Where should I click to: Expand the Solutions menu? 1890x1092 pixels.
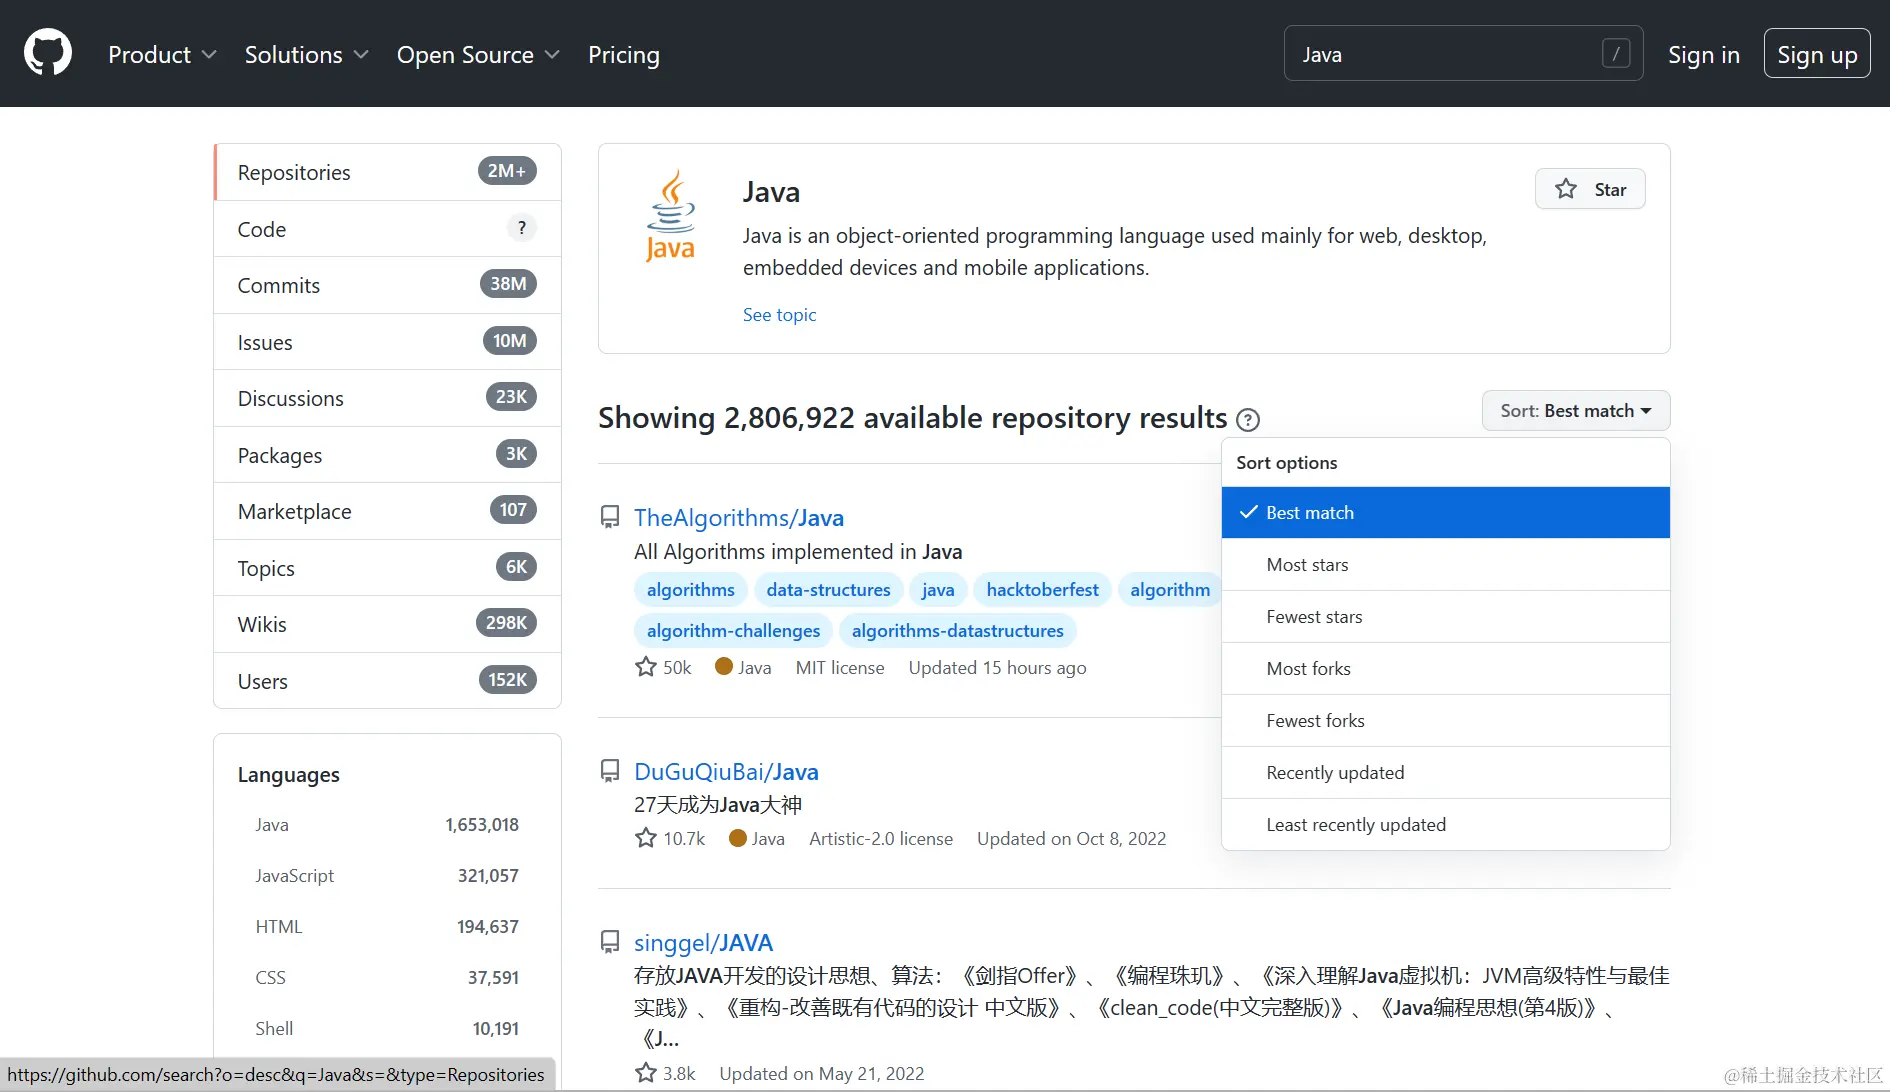[307, 54]
